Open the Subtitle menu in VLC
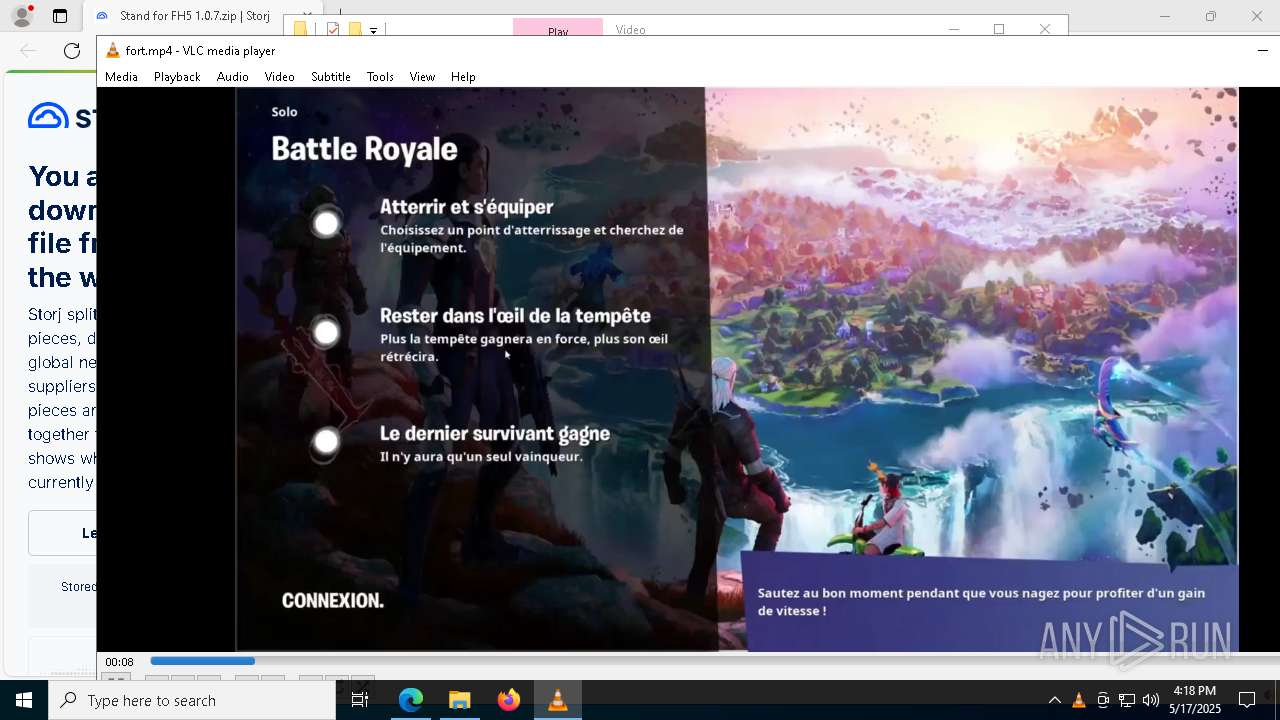The width and height of the screenshot is (1280, 720). point(330,77)
